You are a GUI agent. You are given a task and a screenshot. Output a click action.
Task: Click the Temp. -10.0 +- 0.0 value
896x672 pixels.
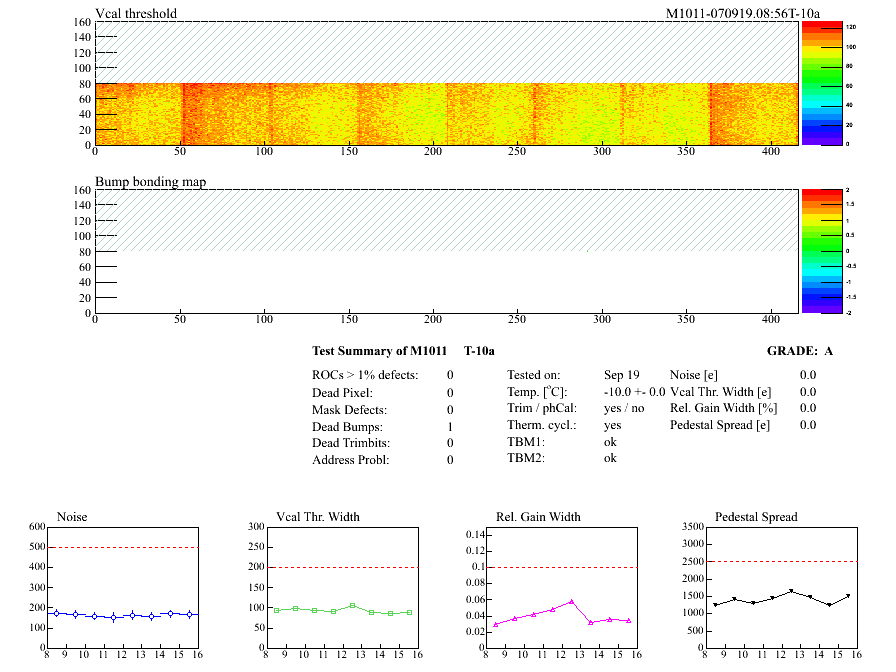pyautogui.click(x=634, y=392)
